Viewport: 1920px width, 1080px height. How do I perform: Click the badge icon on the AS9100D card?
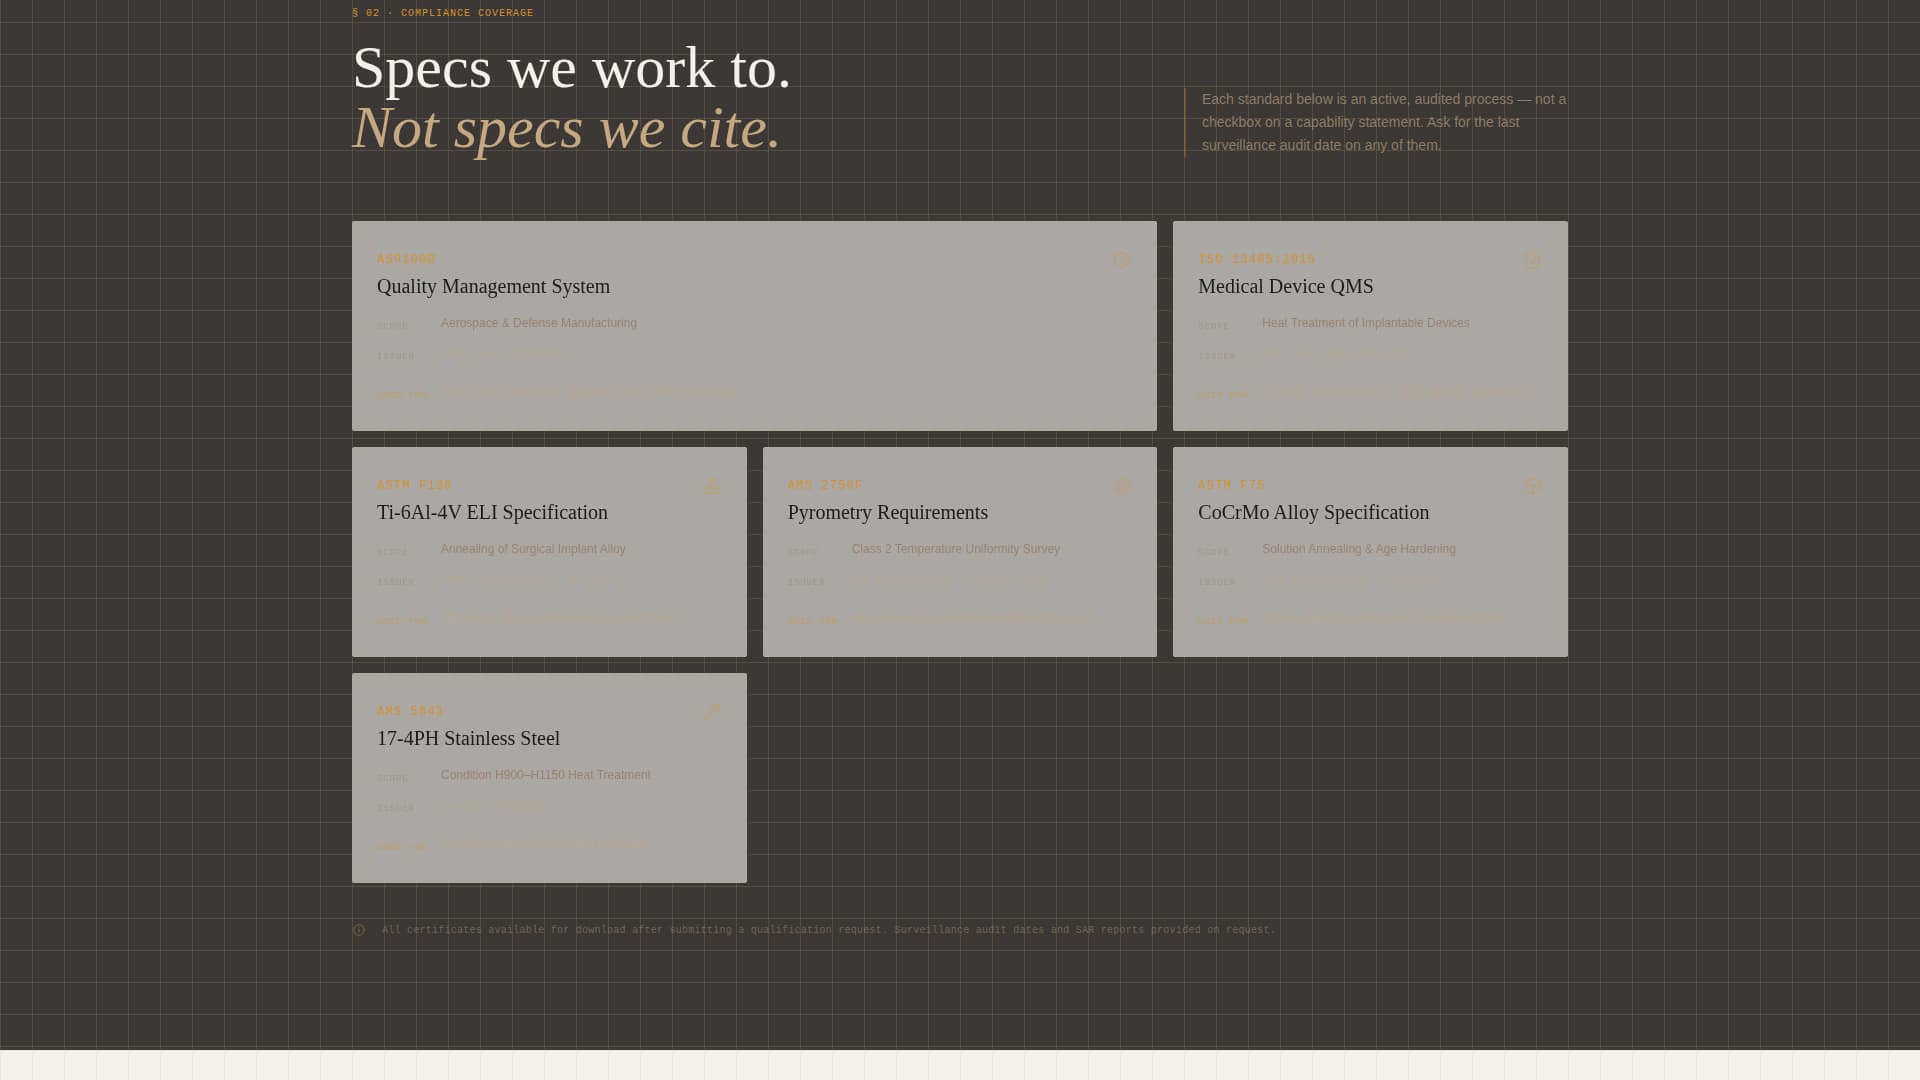pyautogui.click(x=1121, y=260)
